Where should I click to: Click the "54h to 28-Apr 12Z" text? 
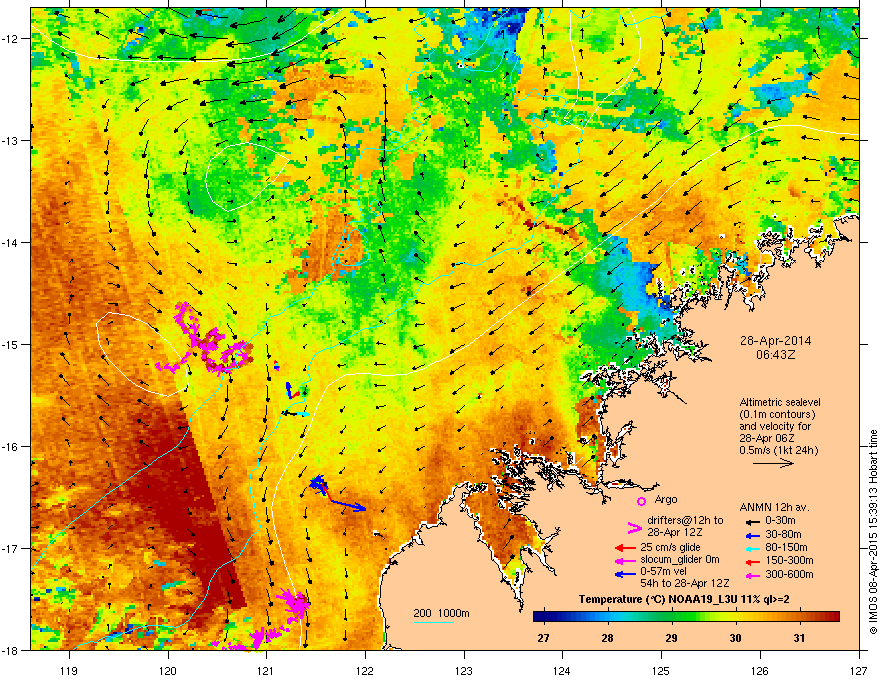click(684, 583)
